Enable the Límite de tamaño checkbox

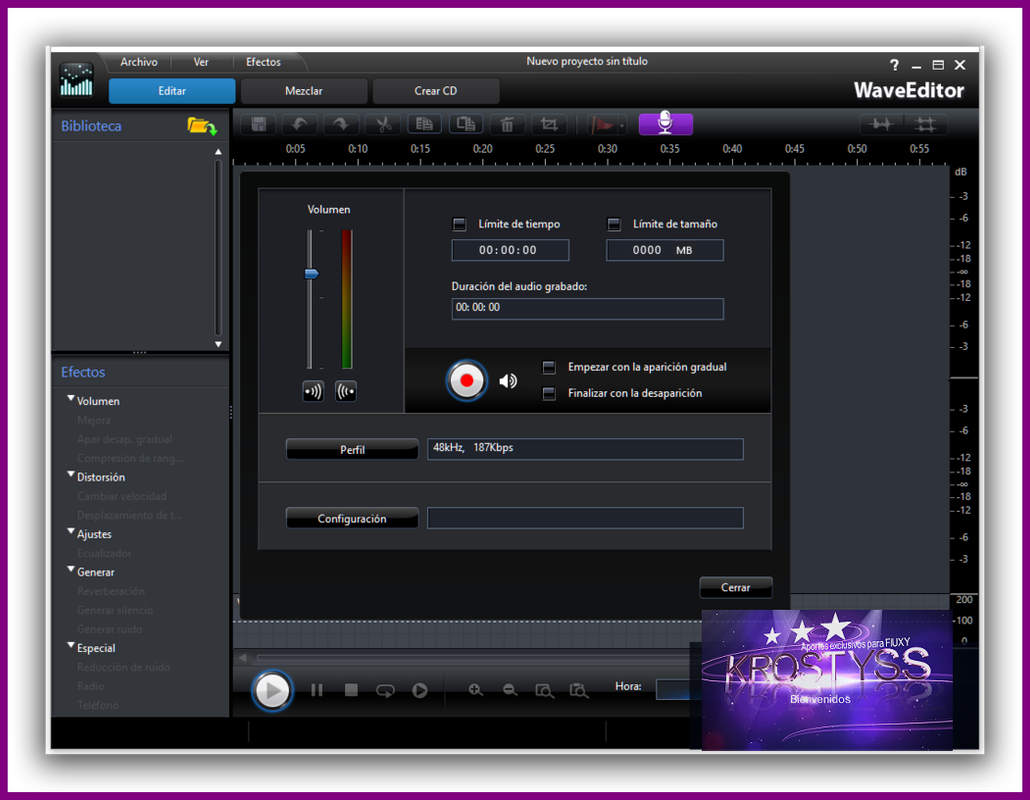pos(614,224)
